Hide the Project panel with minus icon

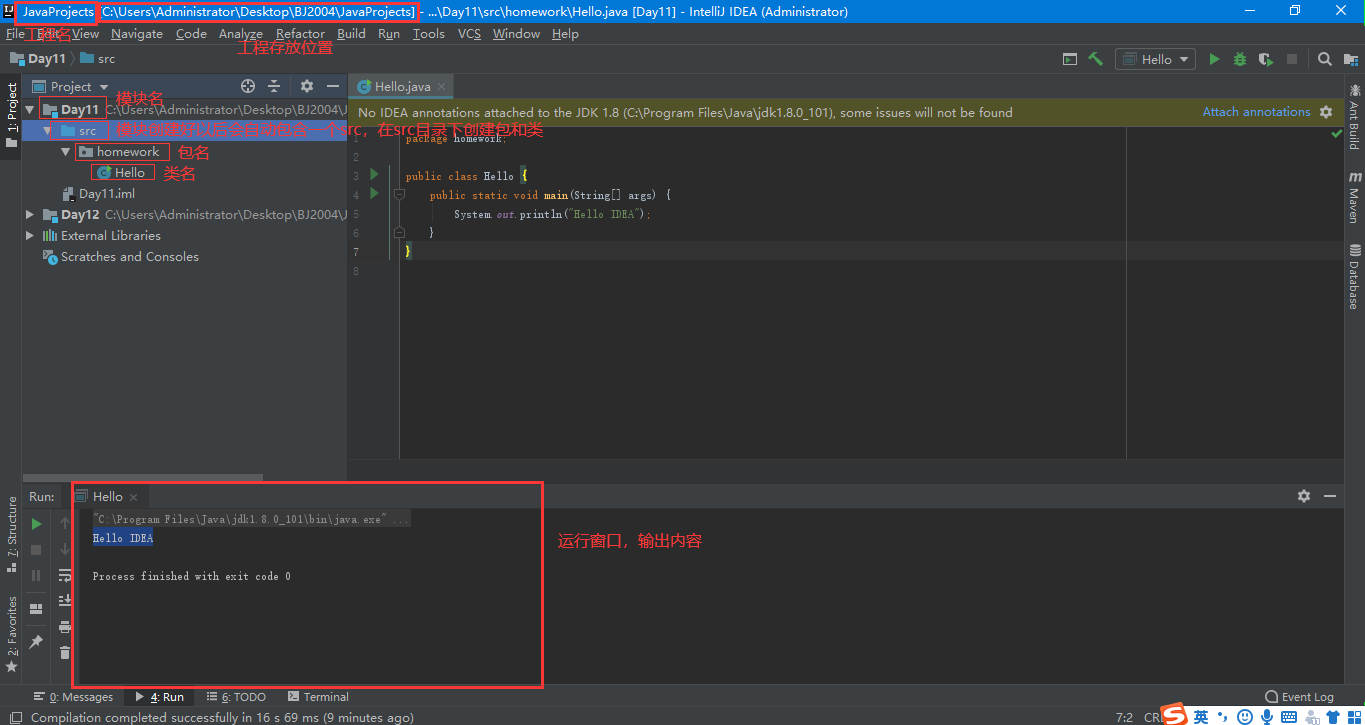click(333, 86)
